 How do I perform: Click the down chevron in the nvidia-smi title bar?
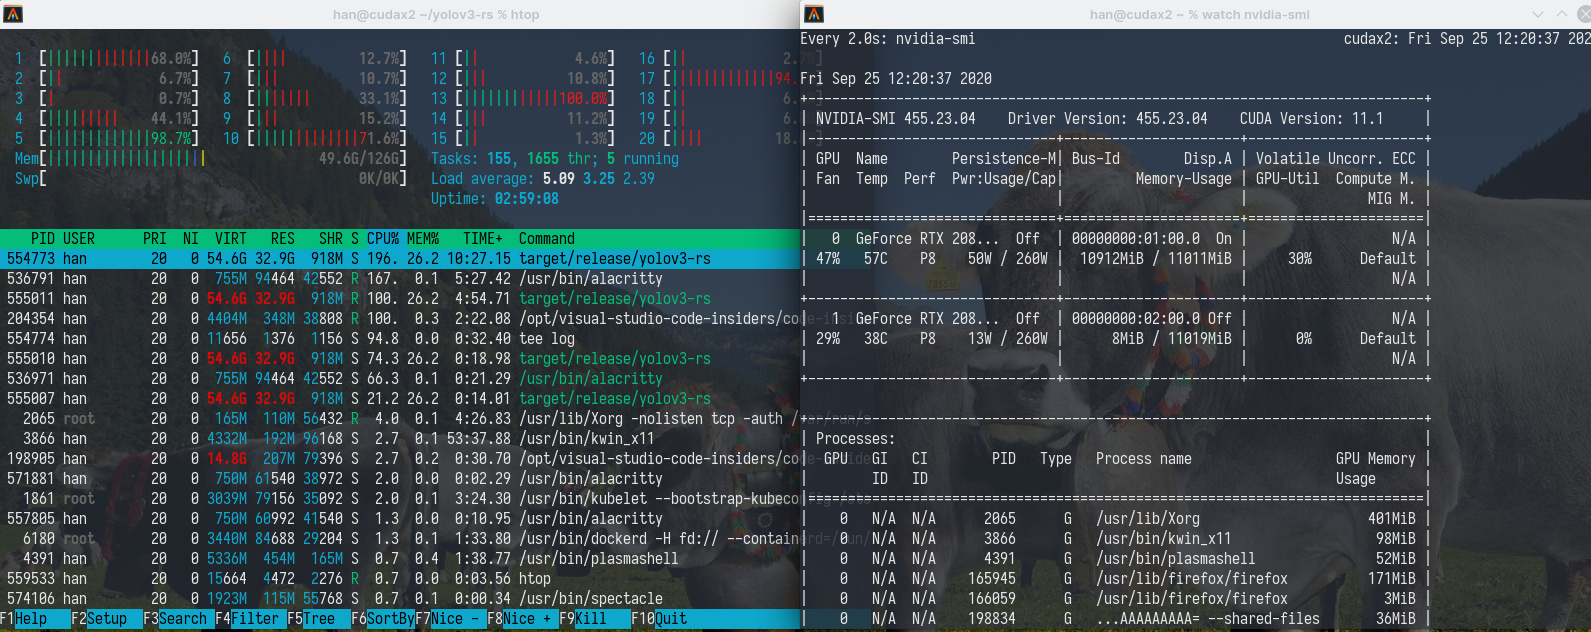(x=1538, y=14)
